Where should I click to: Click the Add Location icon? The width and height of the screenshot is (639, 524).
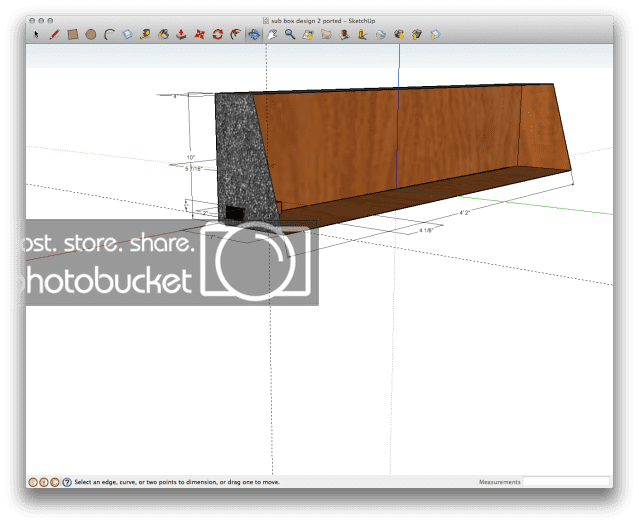(308, 35)
